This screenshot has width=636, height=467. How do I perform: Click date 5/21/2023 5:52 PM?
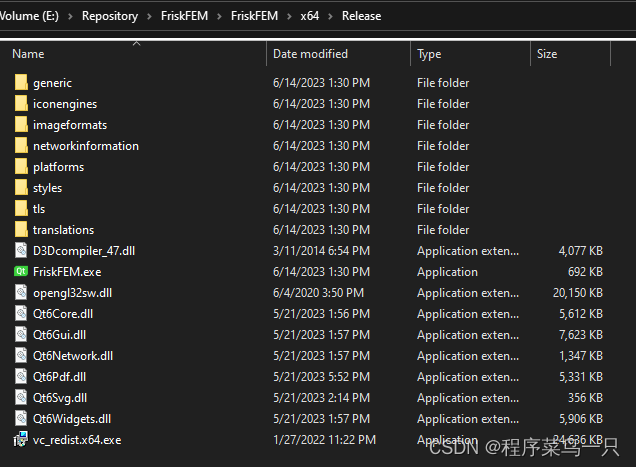pyautogui.click(x=321, y=377)
